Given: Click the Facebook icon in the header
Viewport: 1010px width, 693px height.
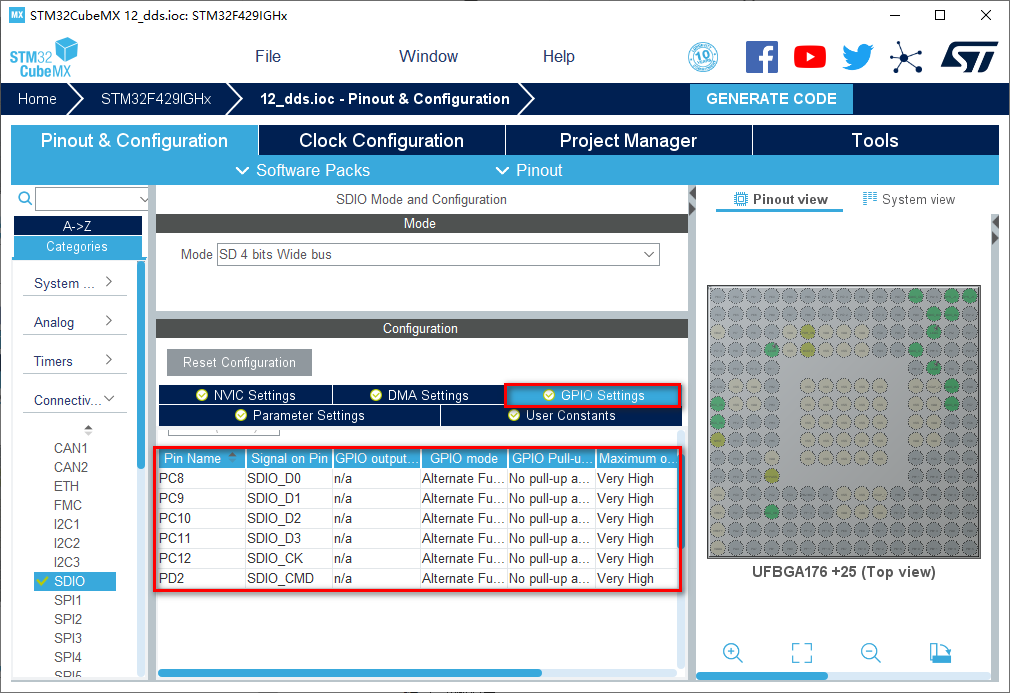Looking at the screenshot, I should pyautogui.click(x=761, y=57).
